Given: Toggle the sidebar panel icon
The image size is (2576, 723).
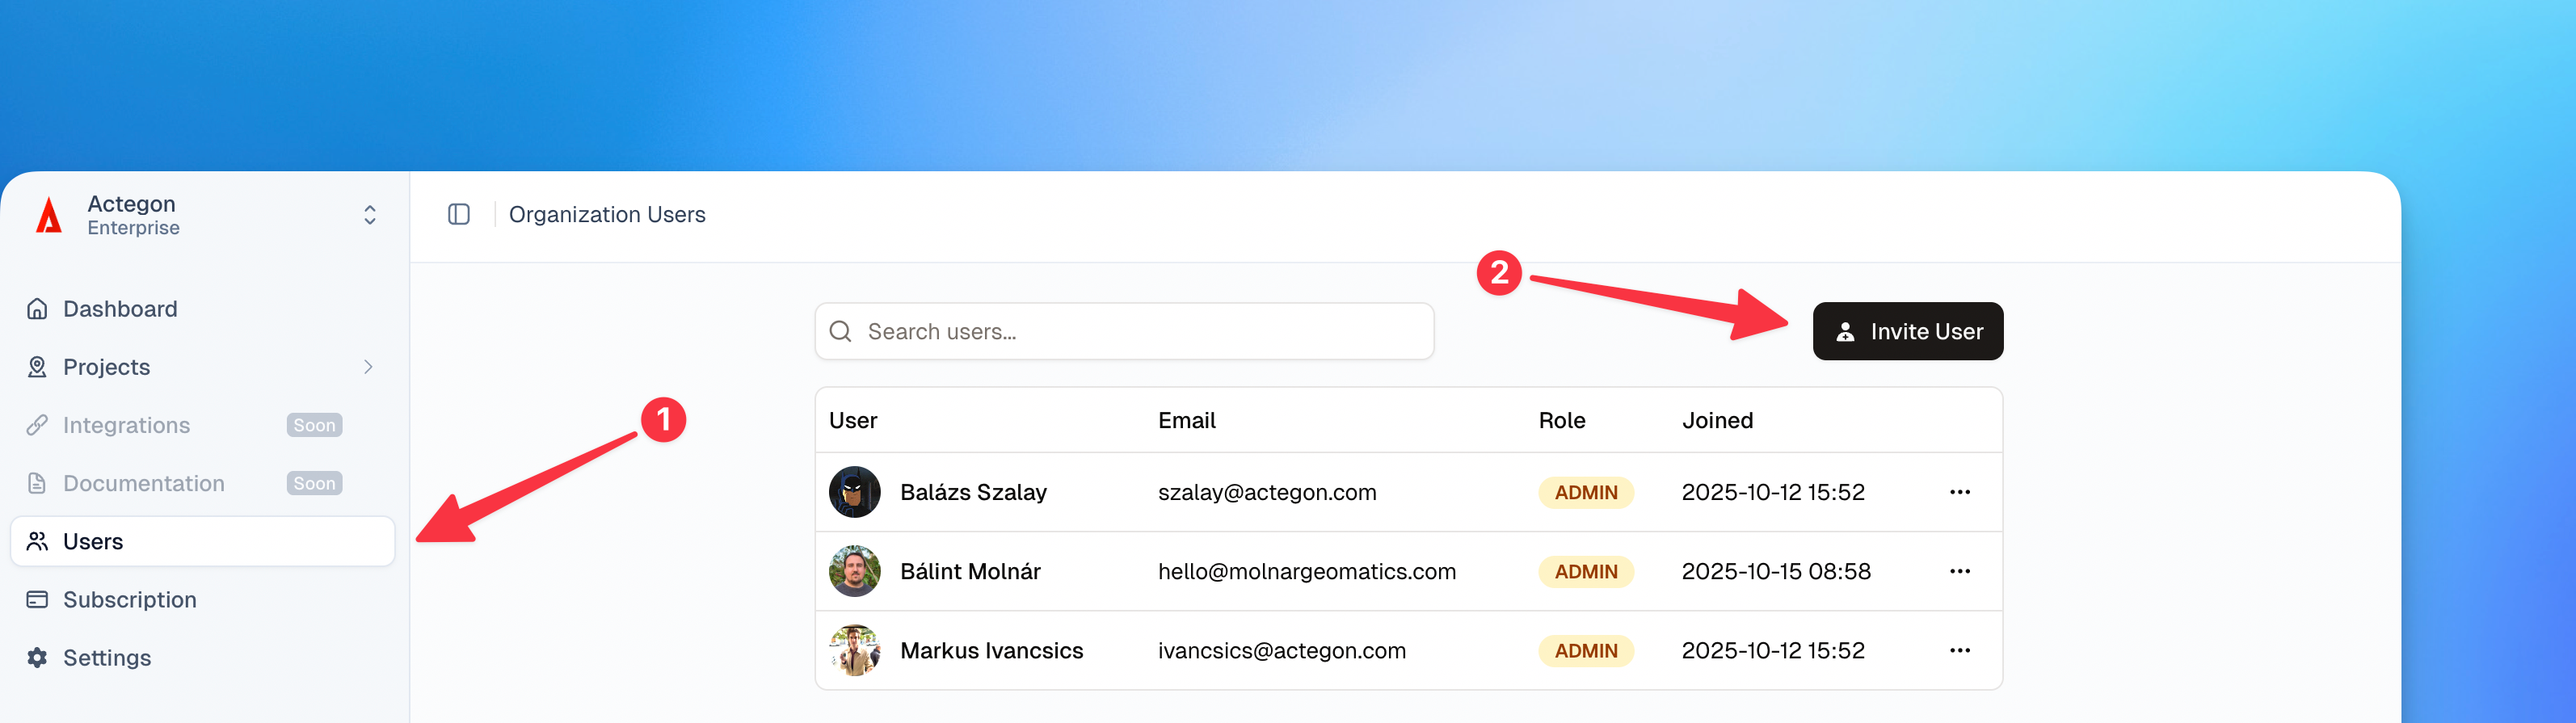Looking at the screenshot, I should point(459,214).
